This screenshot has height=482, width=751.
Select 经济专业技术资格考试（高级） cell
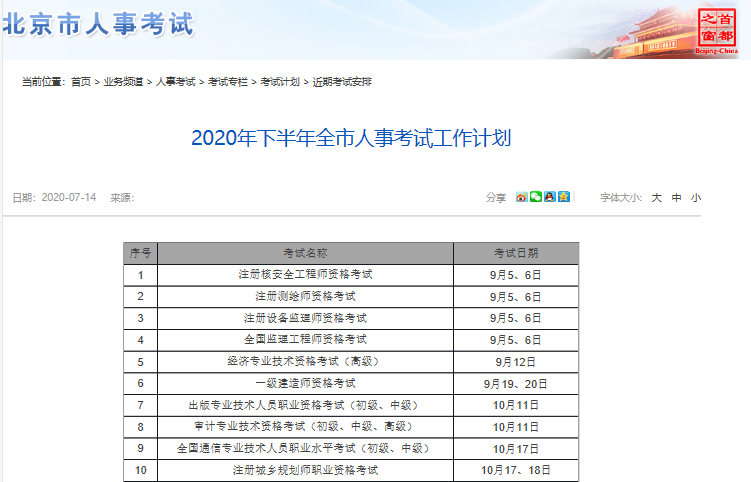pos(306,362)
